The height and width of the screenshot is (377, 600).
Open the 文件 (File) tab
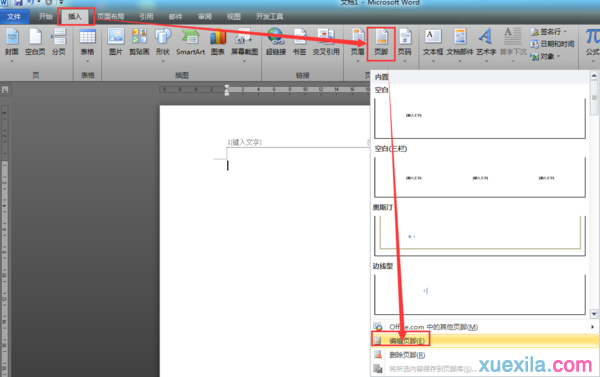point(14,16)
